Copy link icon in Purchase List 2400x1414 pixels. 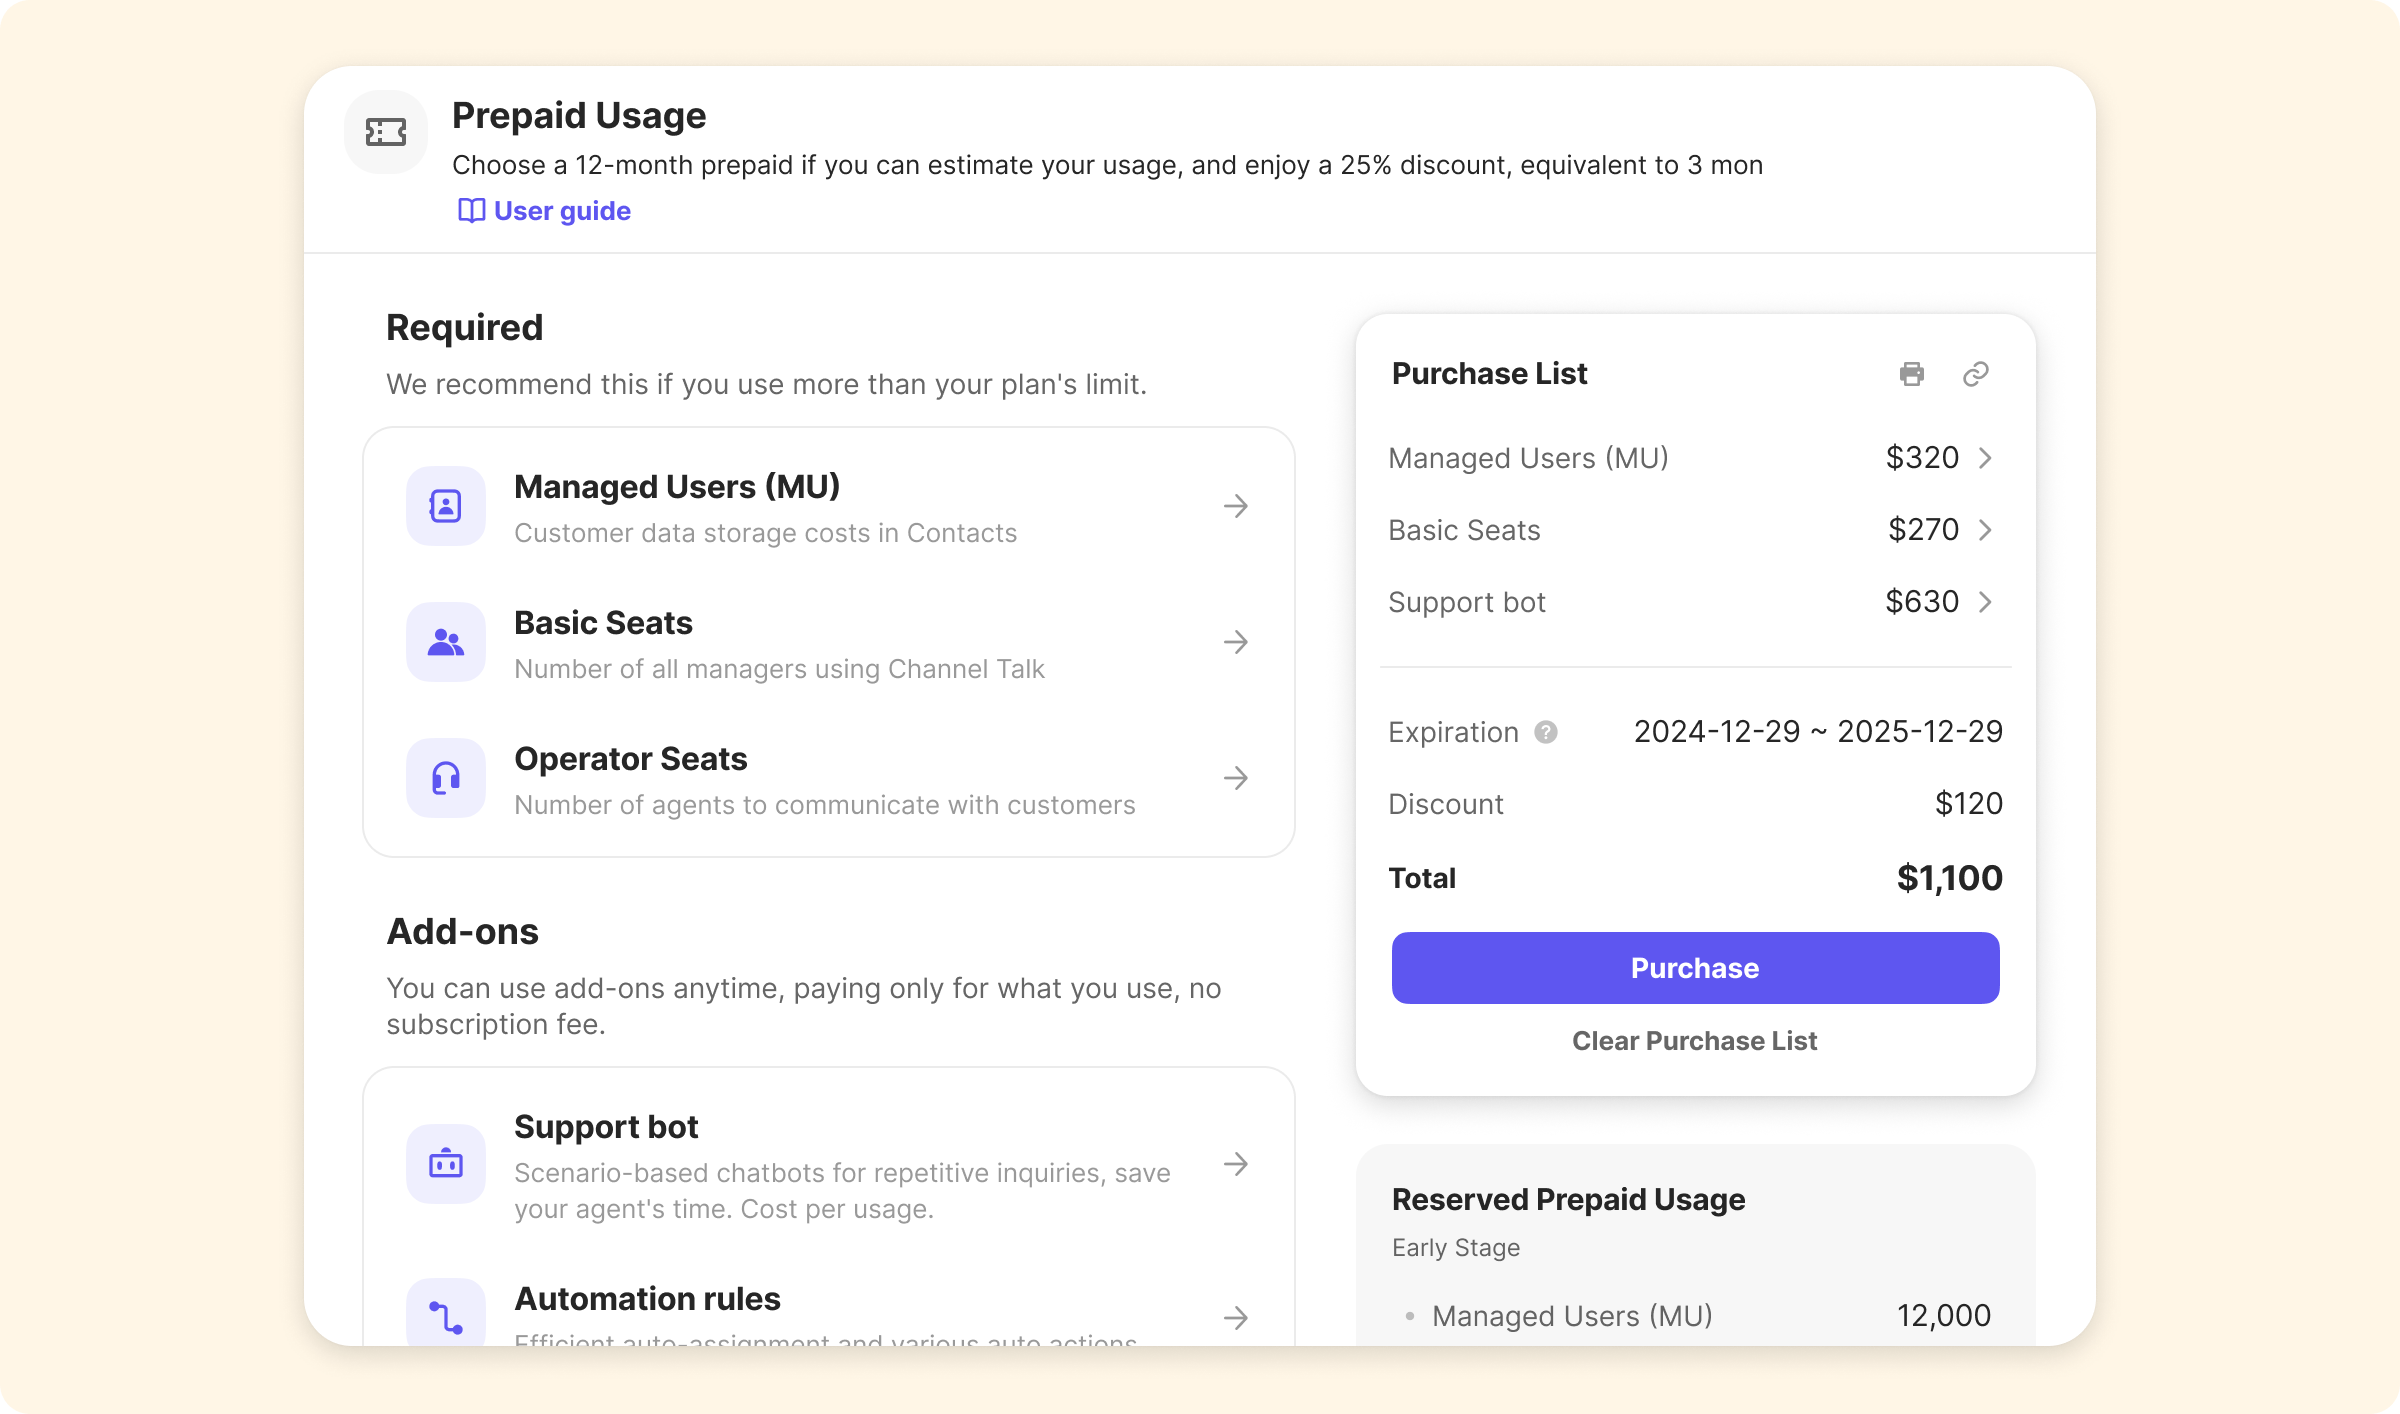[x=1975, y=374]
